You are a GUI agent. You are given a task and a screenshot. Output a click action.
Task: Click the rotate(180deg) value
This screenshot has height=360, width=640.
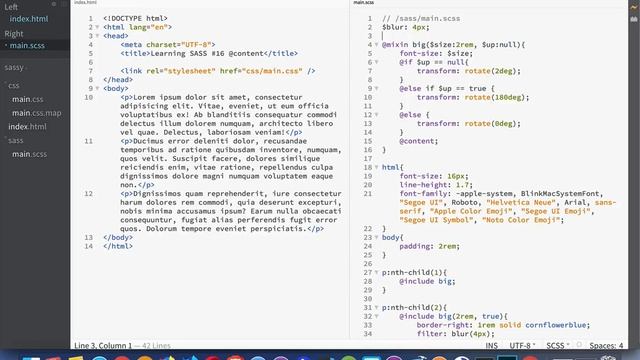tap(495, 98)
